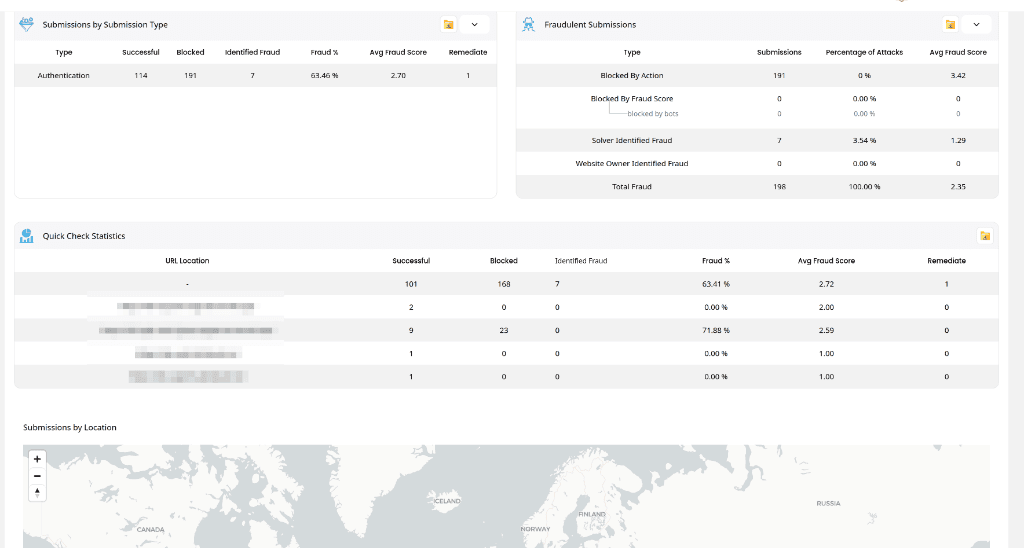
Task: Click the 101 successful value
Action: click(411, 284)
